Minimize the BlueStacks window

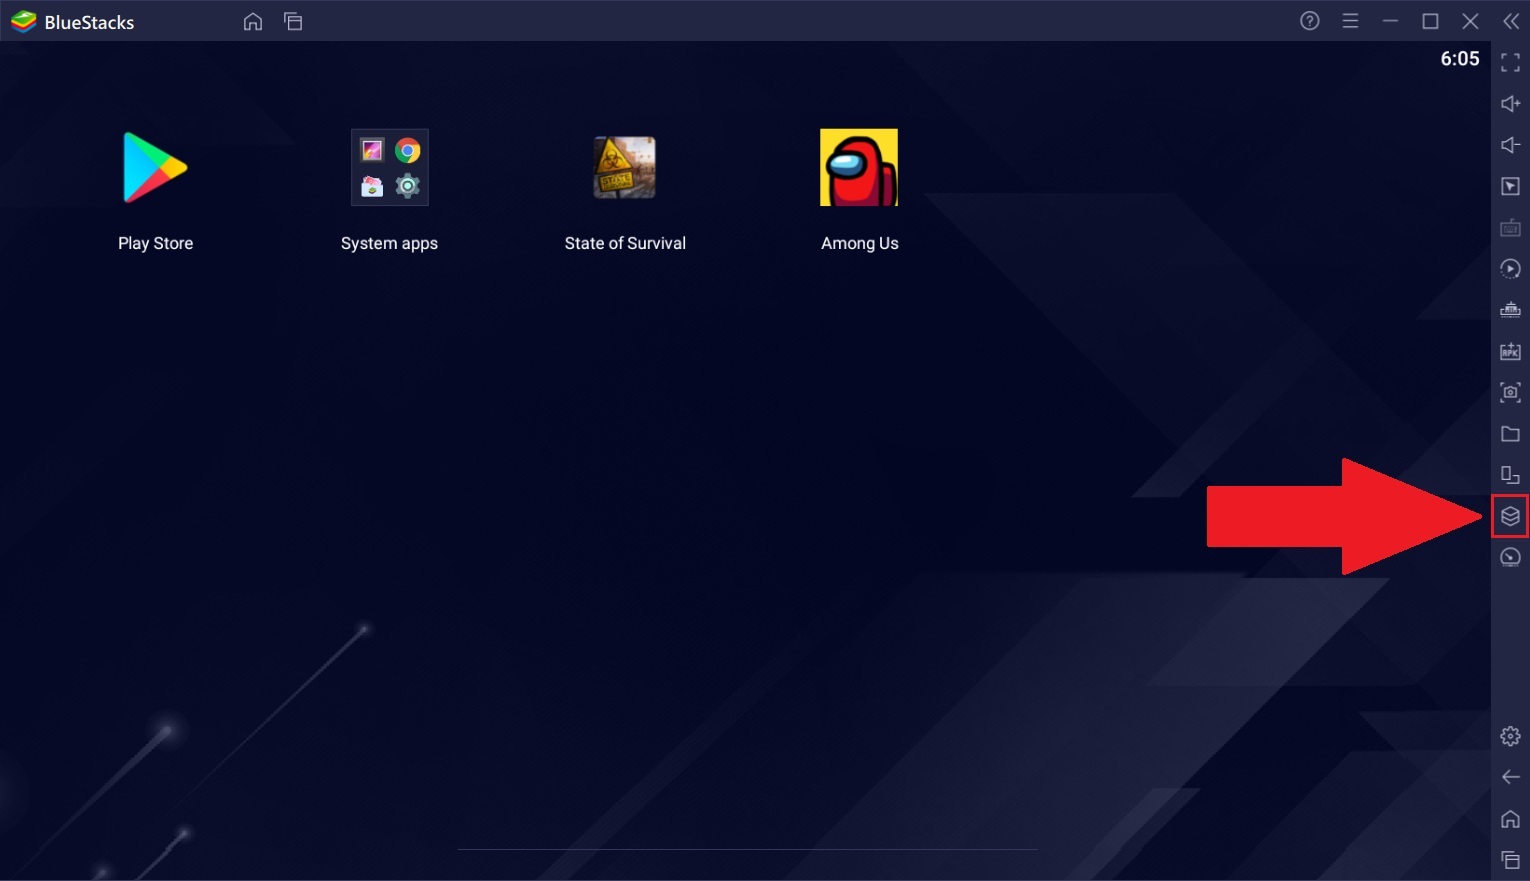tap(1390, 21)
